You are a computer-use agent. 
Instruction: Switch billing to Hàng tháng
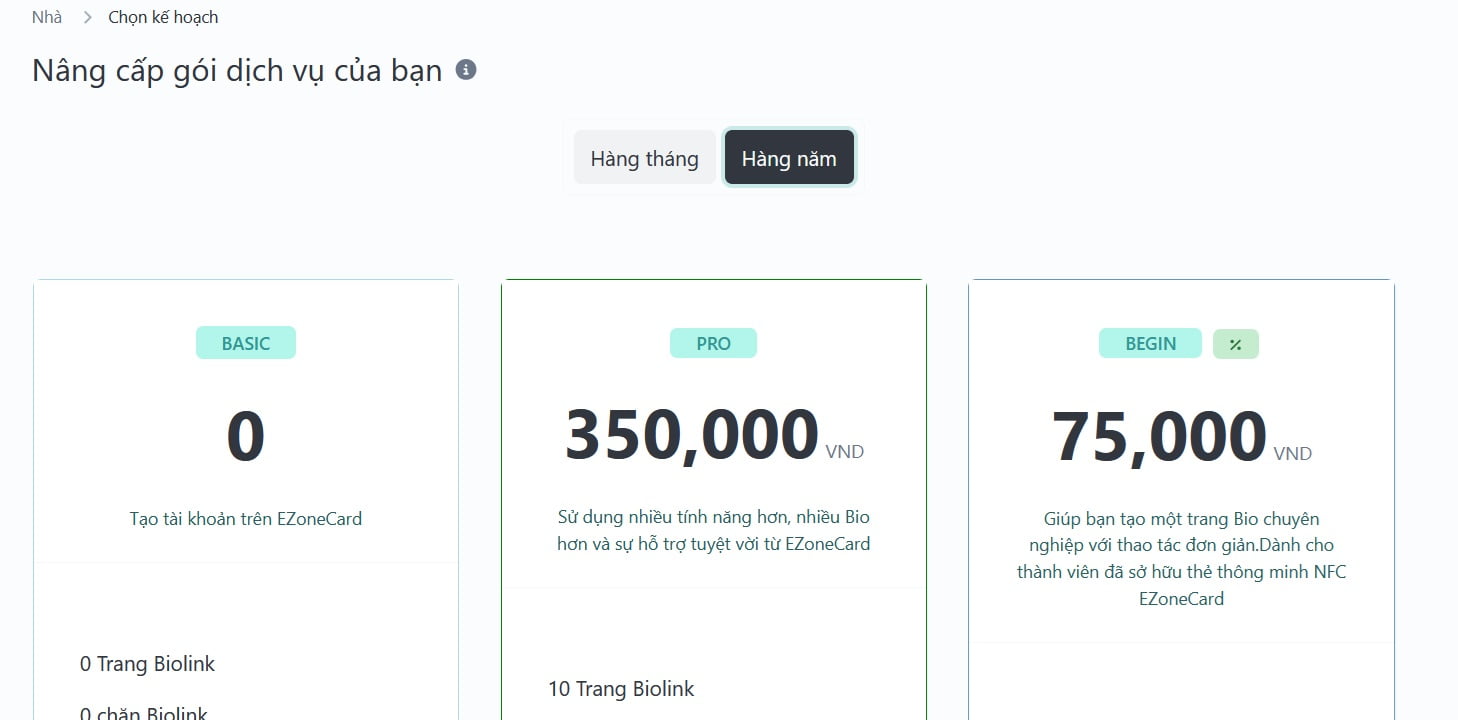click(644, 158)
